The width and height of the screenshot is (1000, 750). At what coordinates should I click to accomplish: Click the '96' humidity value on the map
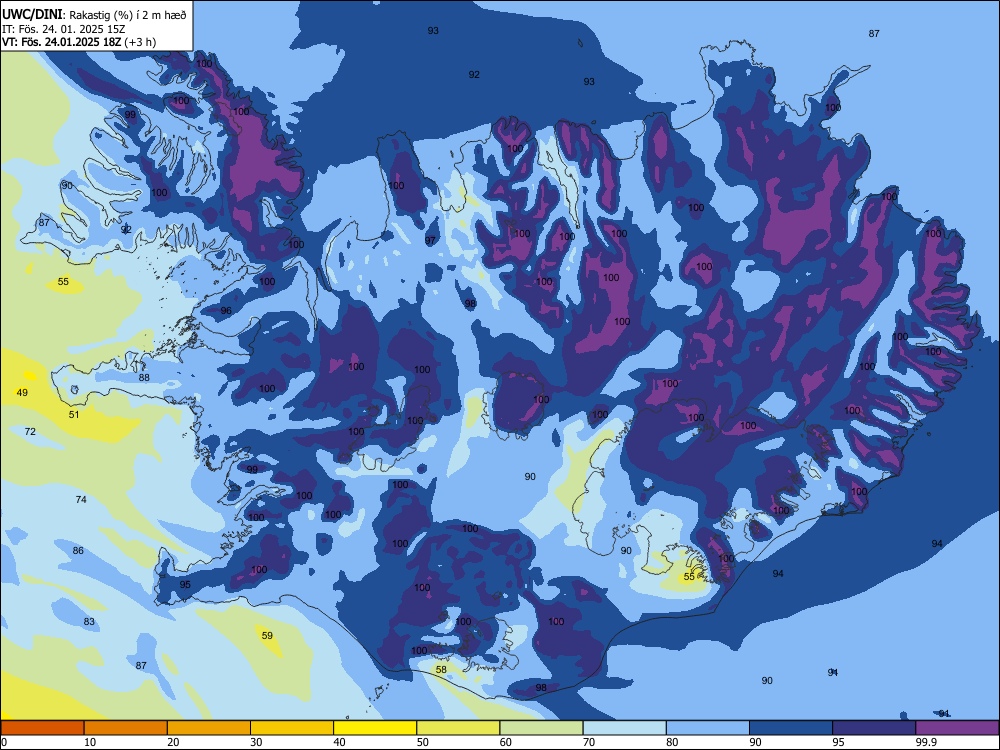(226, 311)
